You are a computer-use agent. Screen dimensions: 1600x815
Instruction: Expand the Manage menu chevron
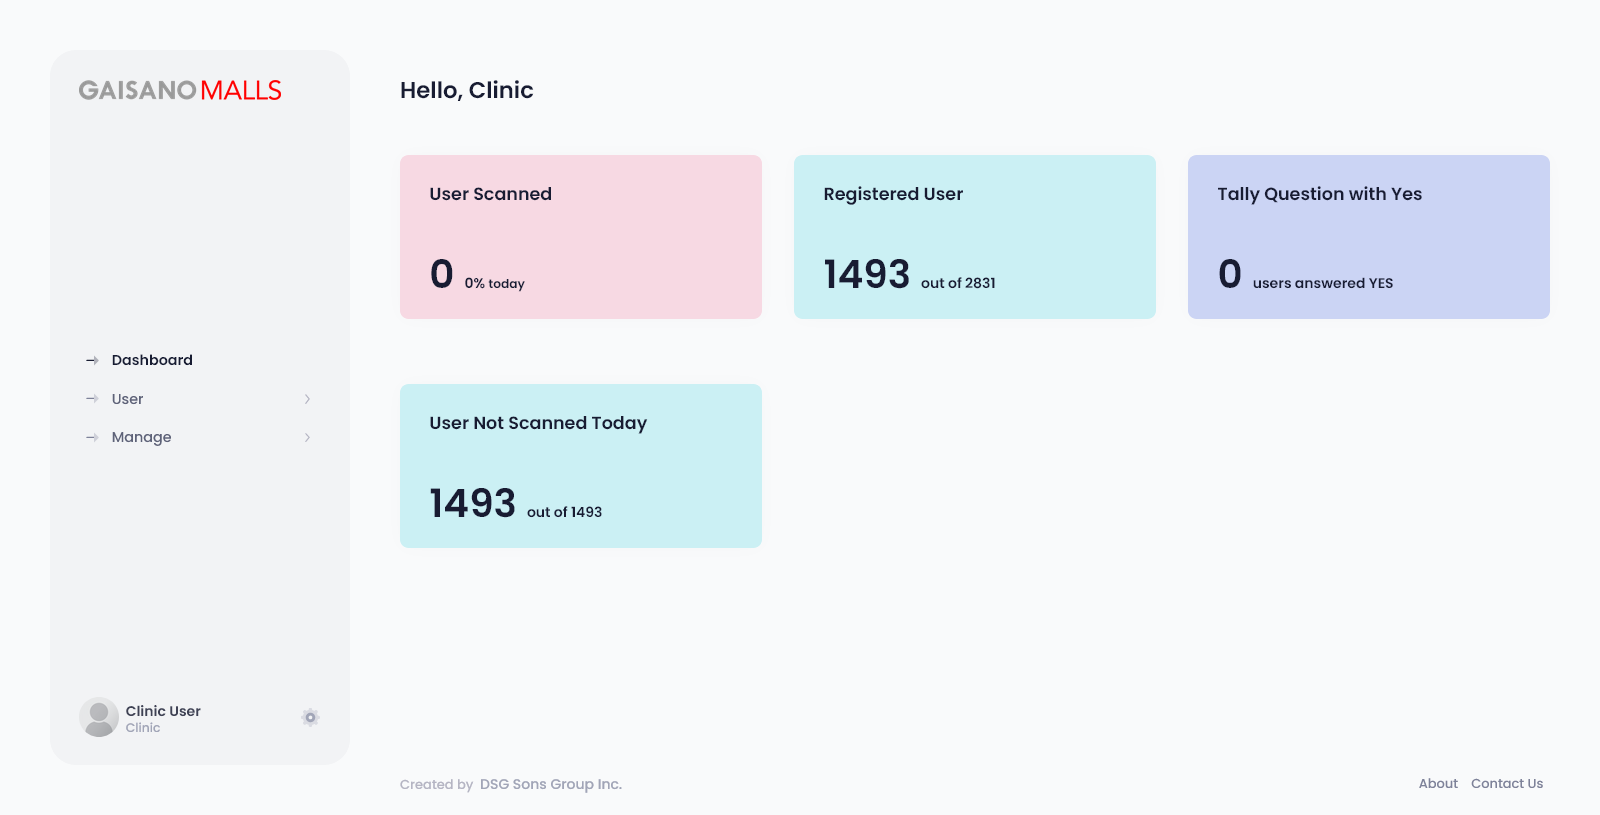[307, 437]
